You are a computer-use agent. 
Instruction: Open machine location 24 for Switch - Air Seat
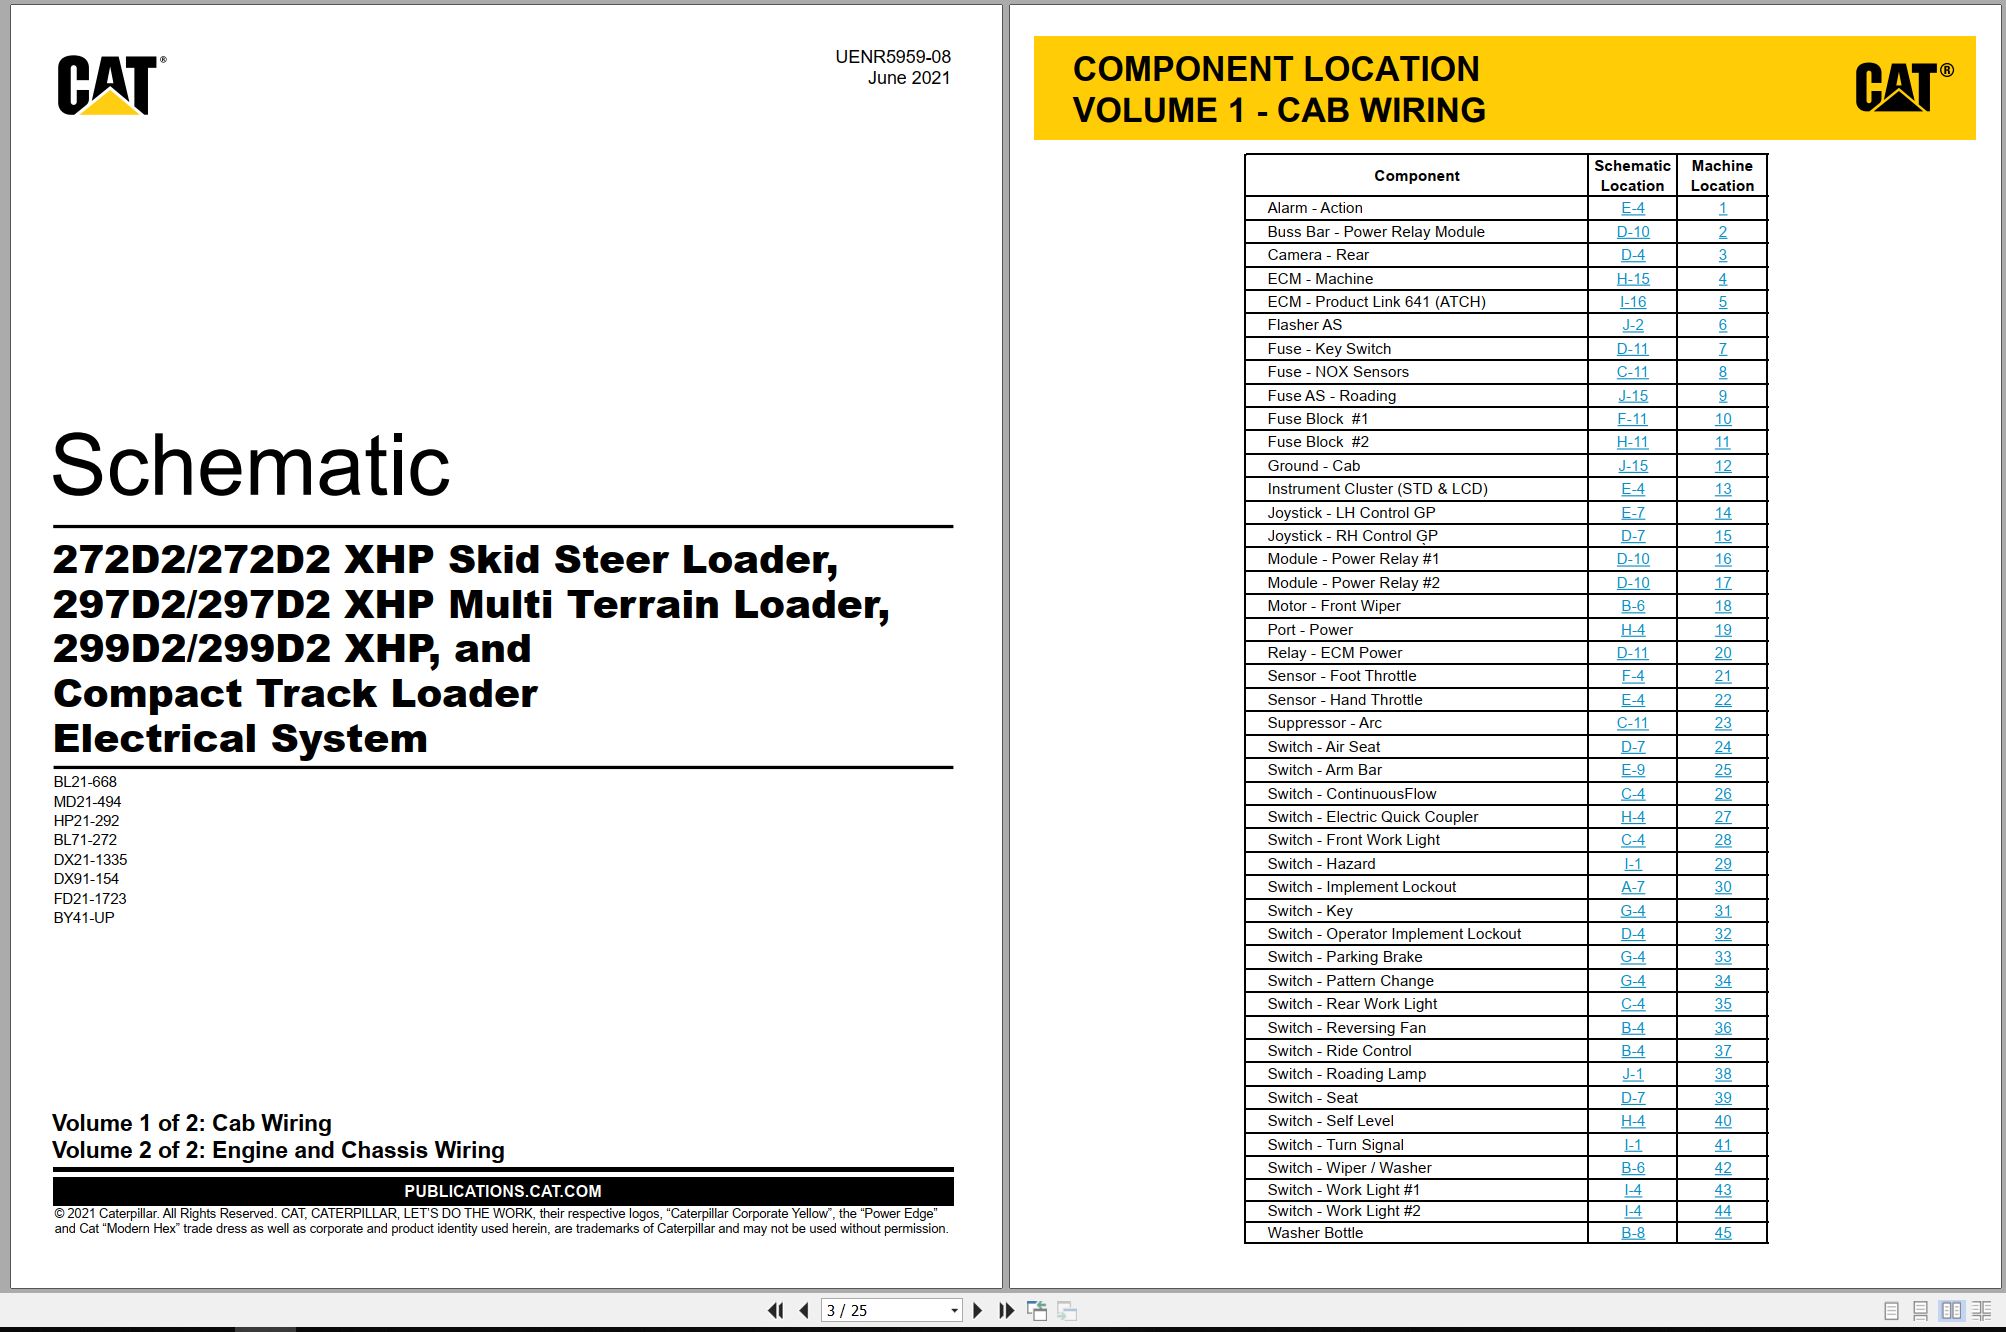1722,747
